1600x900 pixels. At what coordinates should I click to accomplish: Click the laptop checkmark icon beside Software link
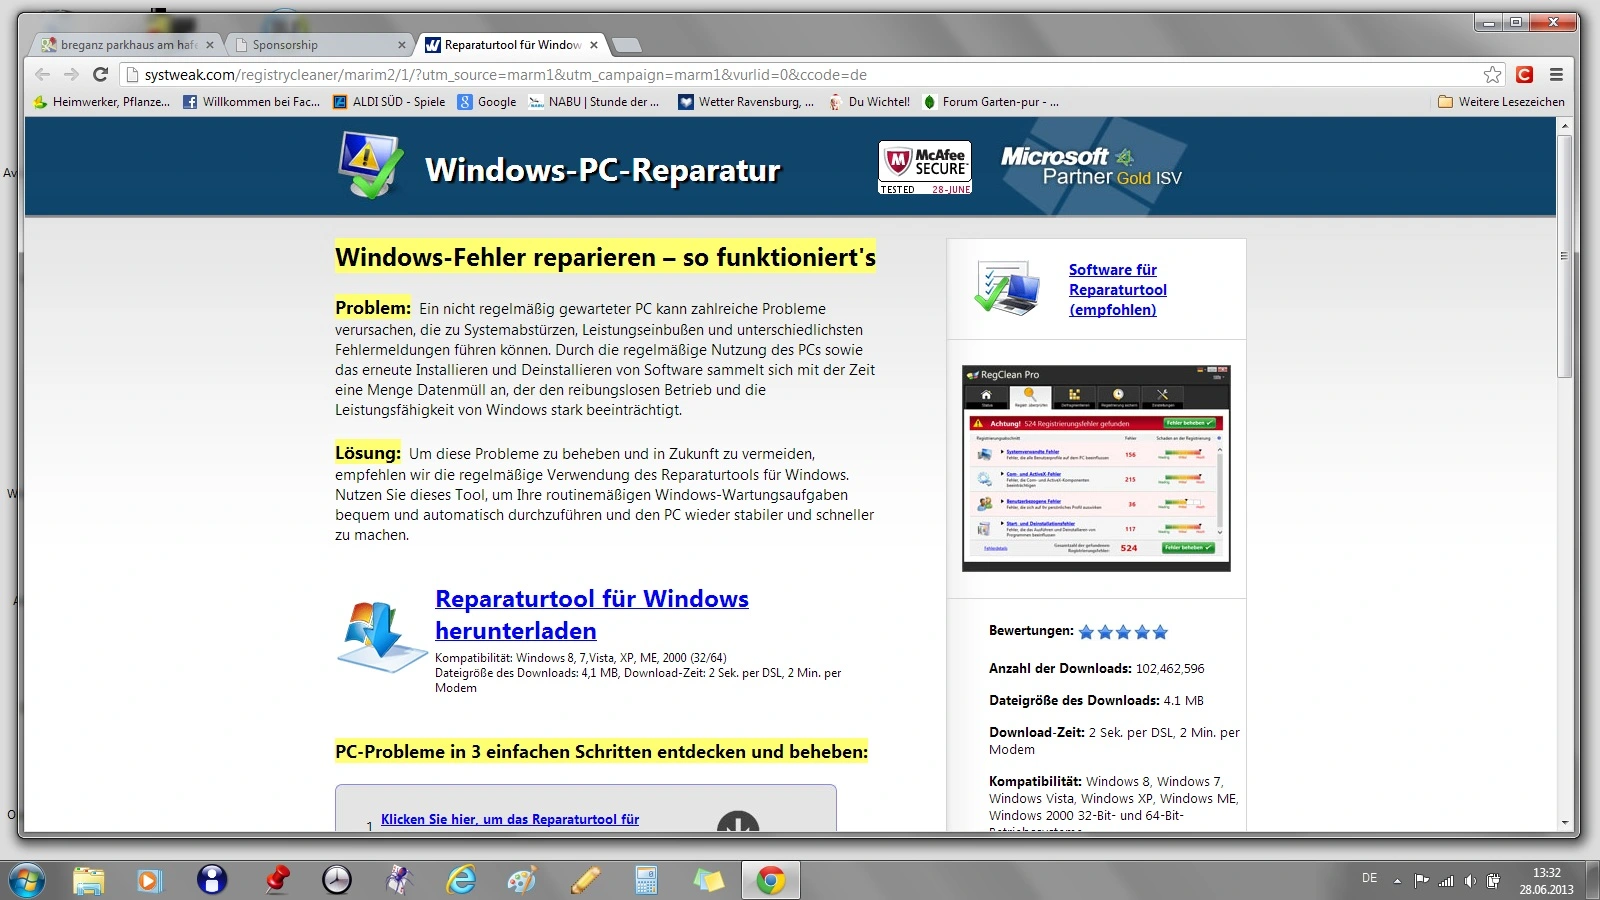pos(1007,288)
